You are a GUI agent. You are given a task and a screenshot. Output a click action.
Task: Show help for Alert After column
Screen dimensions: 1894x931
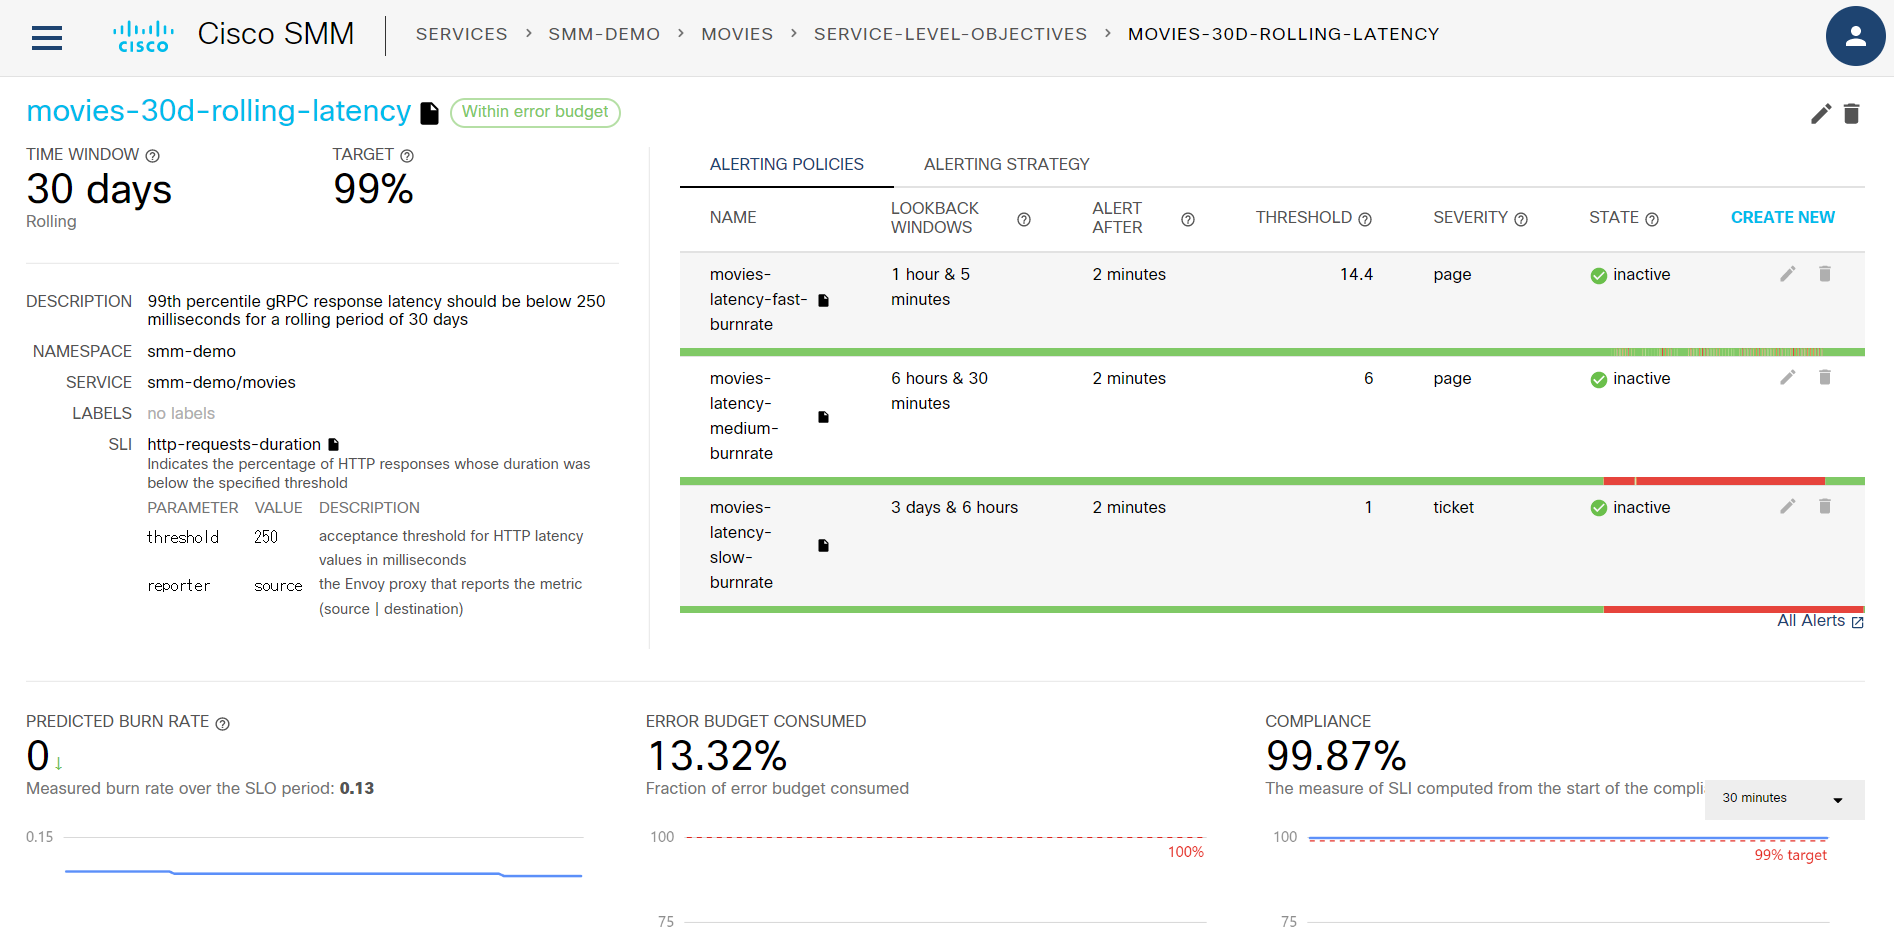click(x=1188, y=219)
